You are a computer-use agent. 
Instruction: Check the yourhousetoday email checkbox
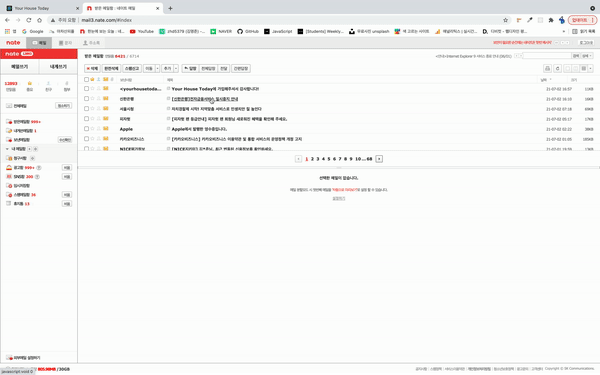pyautogui.click(x=86, y=89)
